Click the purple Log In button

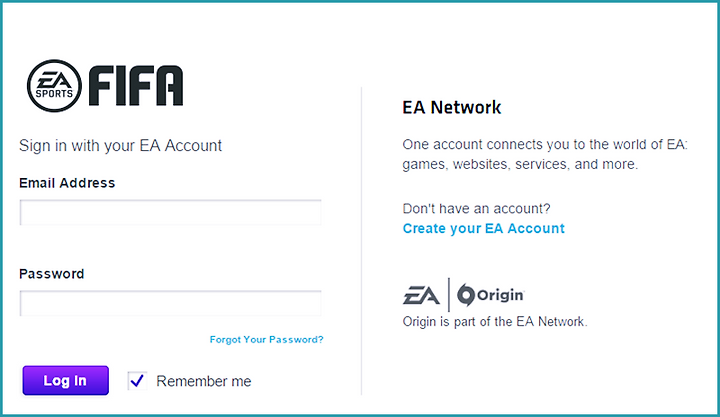pos(66,380)
